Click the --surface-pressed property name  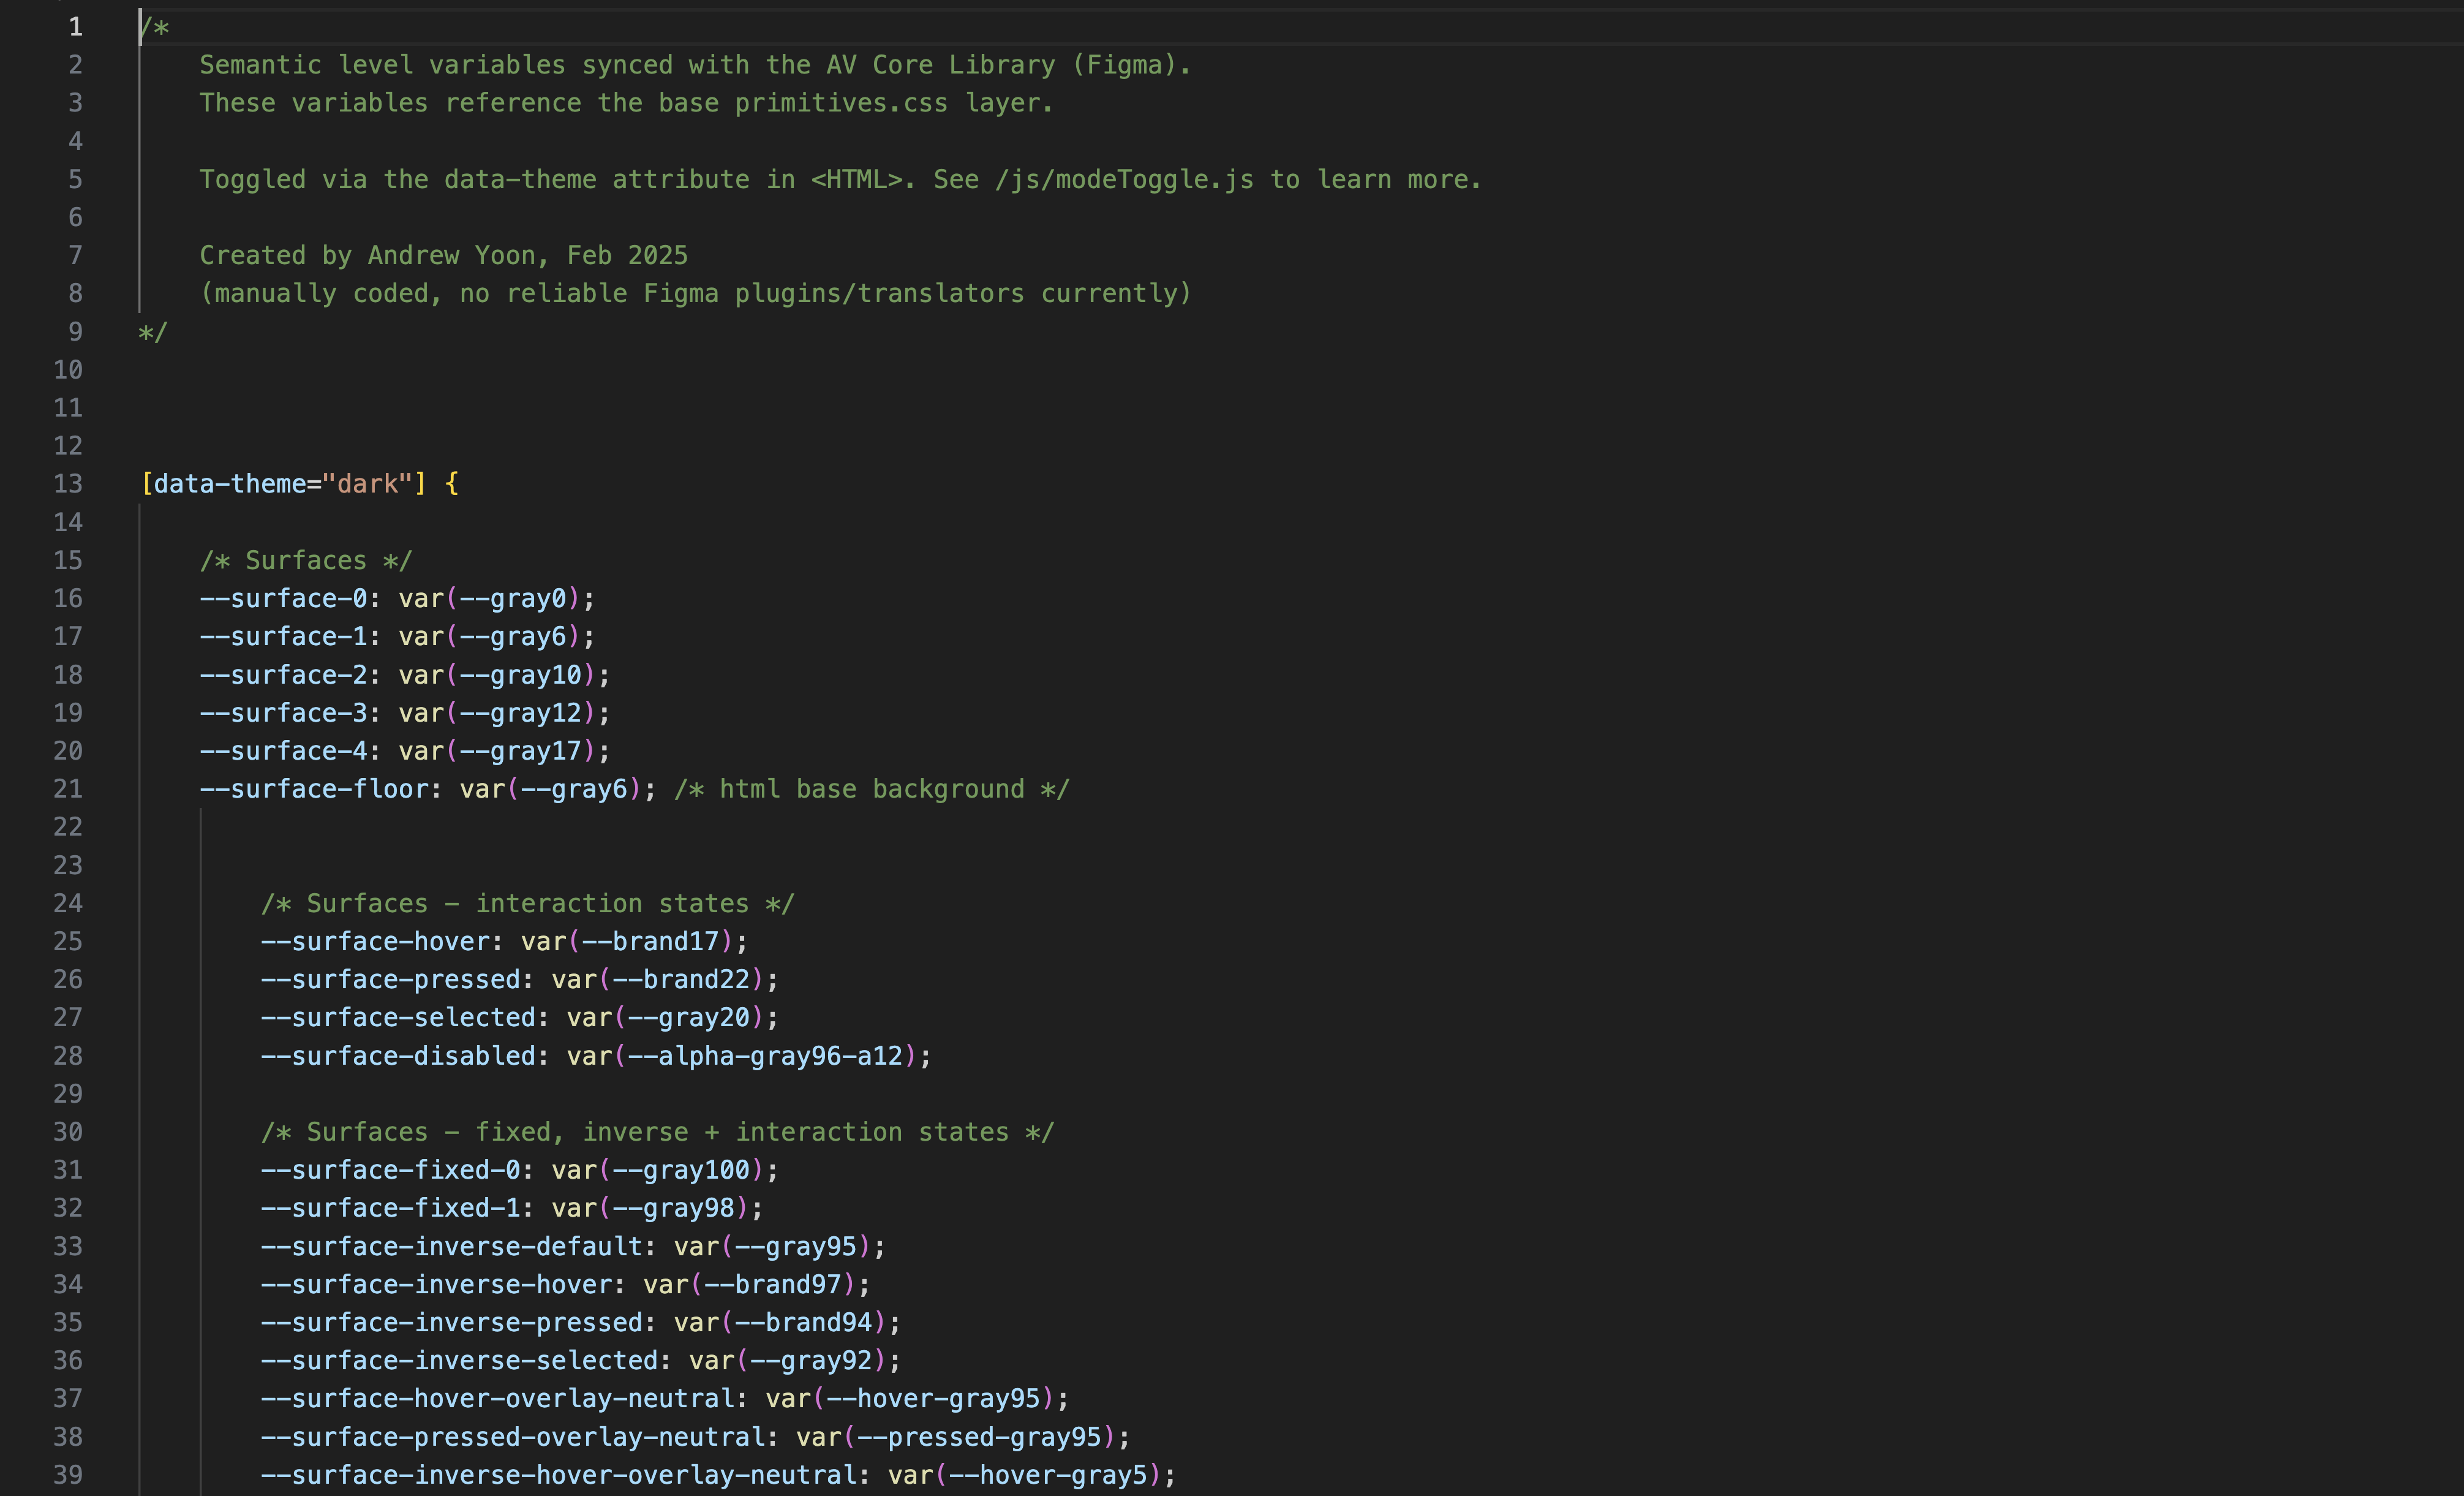(x=391, y=979)
